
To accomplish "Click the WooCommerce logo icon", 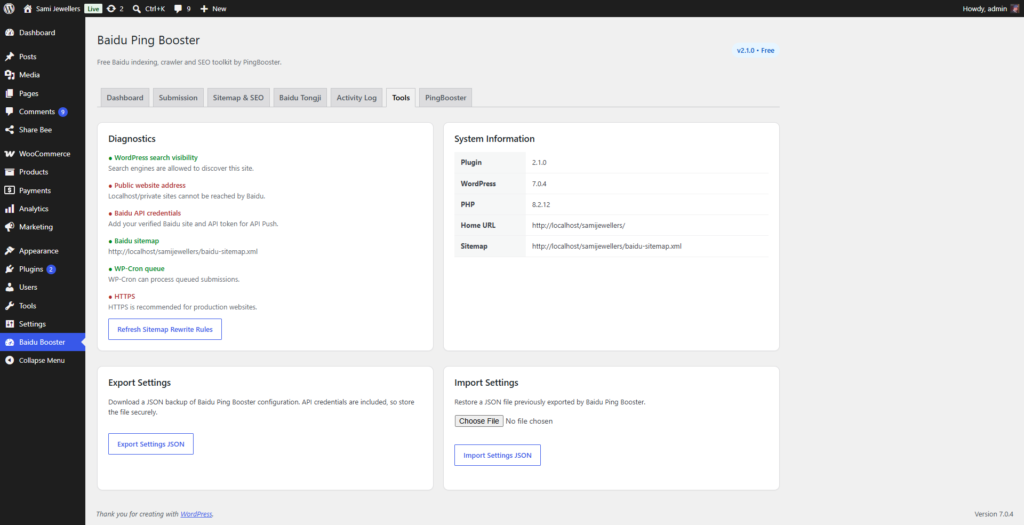I will (9, 154).
